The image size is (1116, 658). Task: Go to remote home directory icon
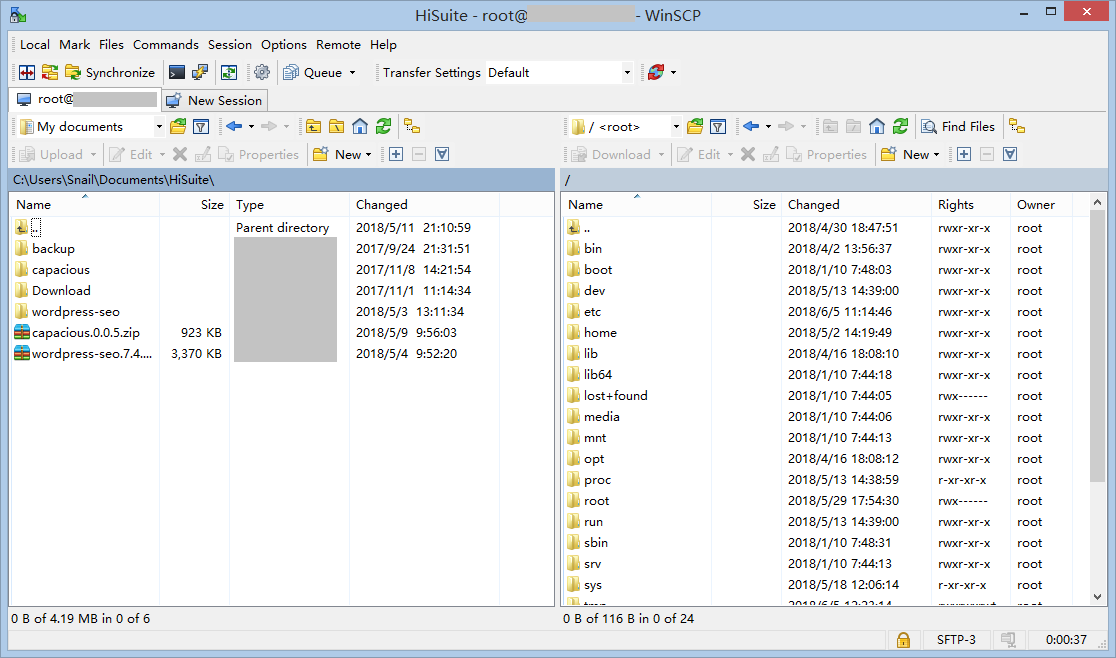pyautogui.click(x=877, y=126)
